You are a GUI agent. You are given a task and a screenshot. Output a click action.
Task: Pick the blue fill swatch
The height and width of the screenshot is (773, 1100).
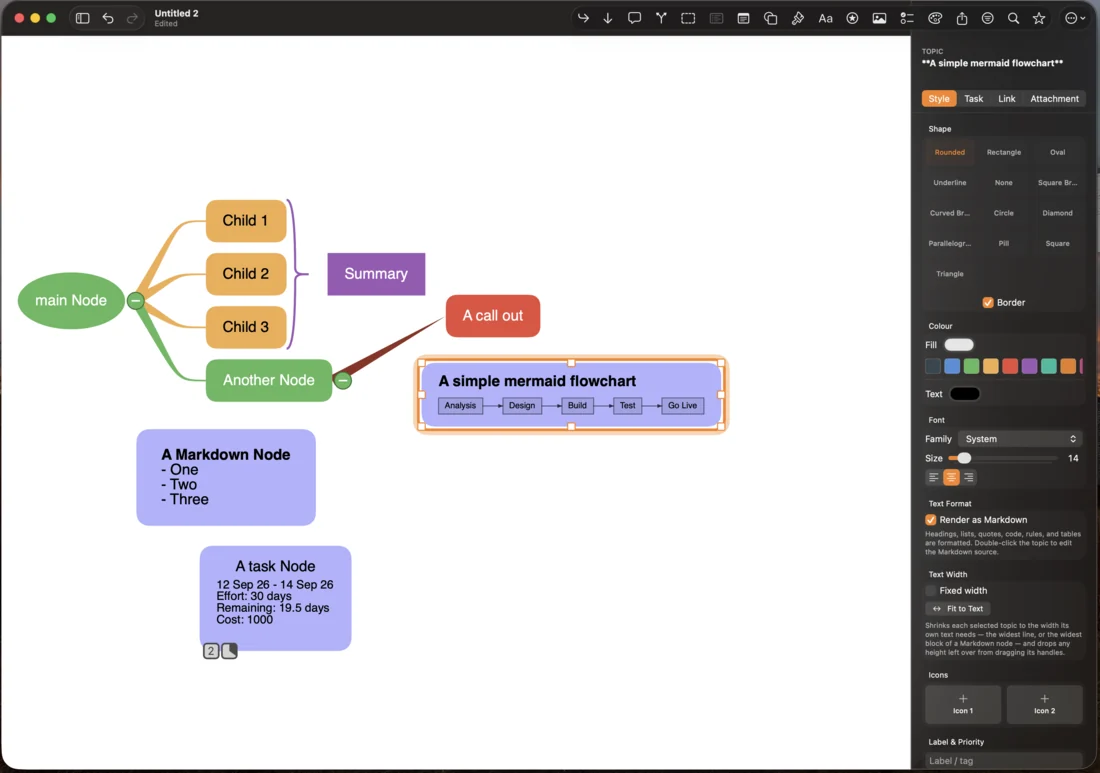pyautogui.click(x=952, y=366)
